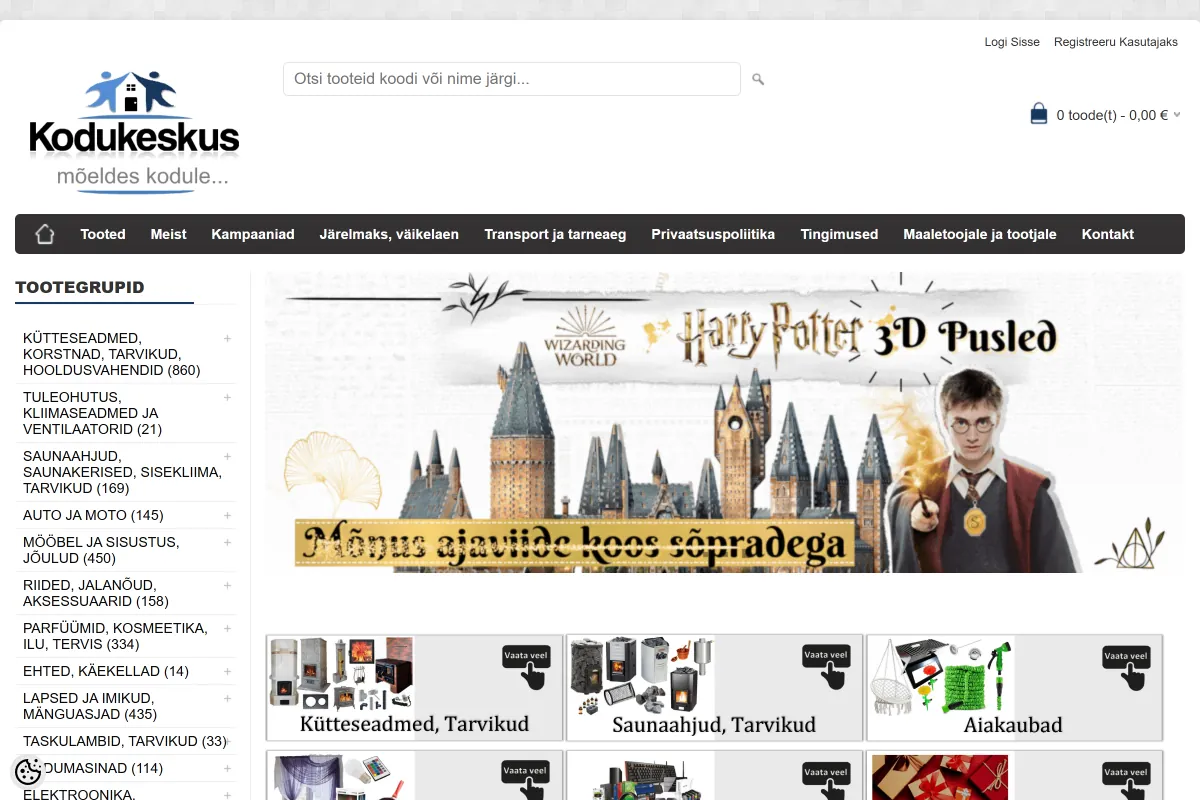Expand LAPSED JA IMIKUD plus sign
Viewport: 1200px width, 800px height.
(227, 698)
